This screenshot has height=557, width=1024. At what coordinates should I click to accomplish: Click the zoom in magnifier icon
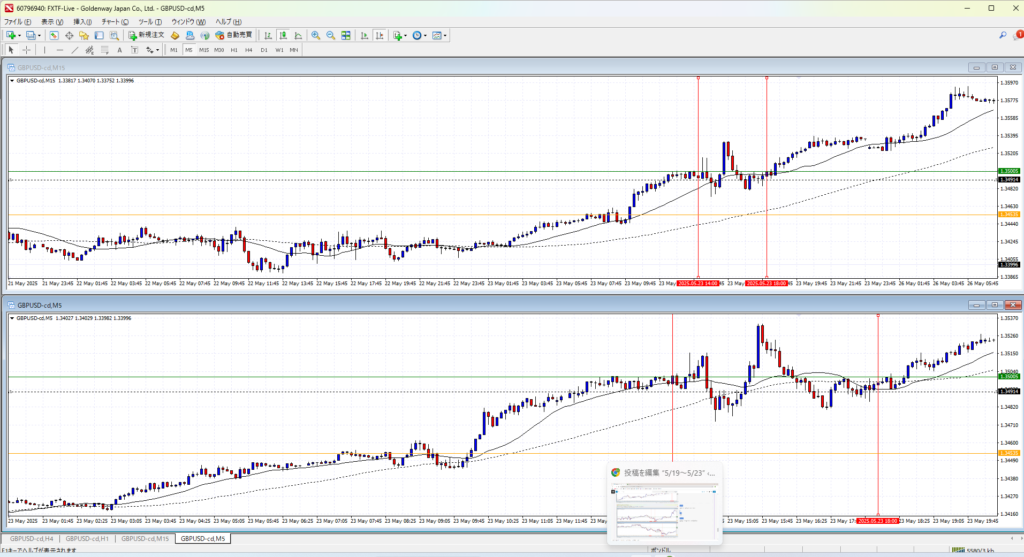tap(315, 35)
